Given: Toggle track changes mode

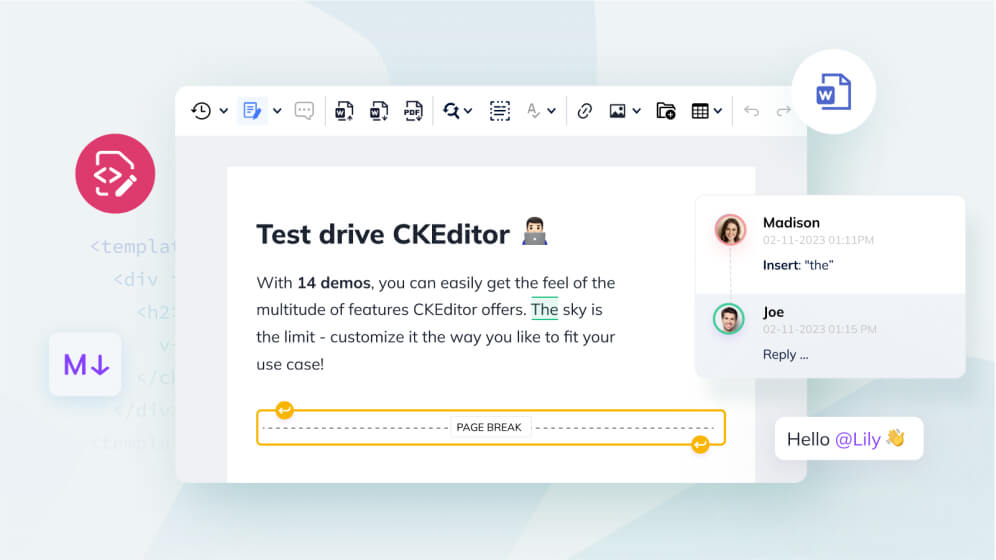Looking at the screenshot, I should pyautogui.click(x=252, y=111).
